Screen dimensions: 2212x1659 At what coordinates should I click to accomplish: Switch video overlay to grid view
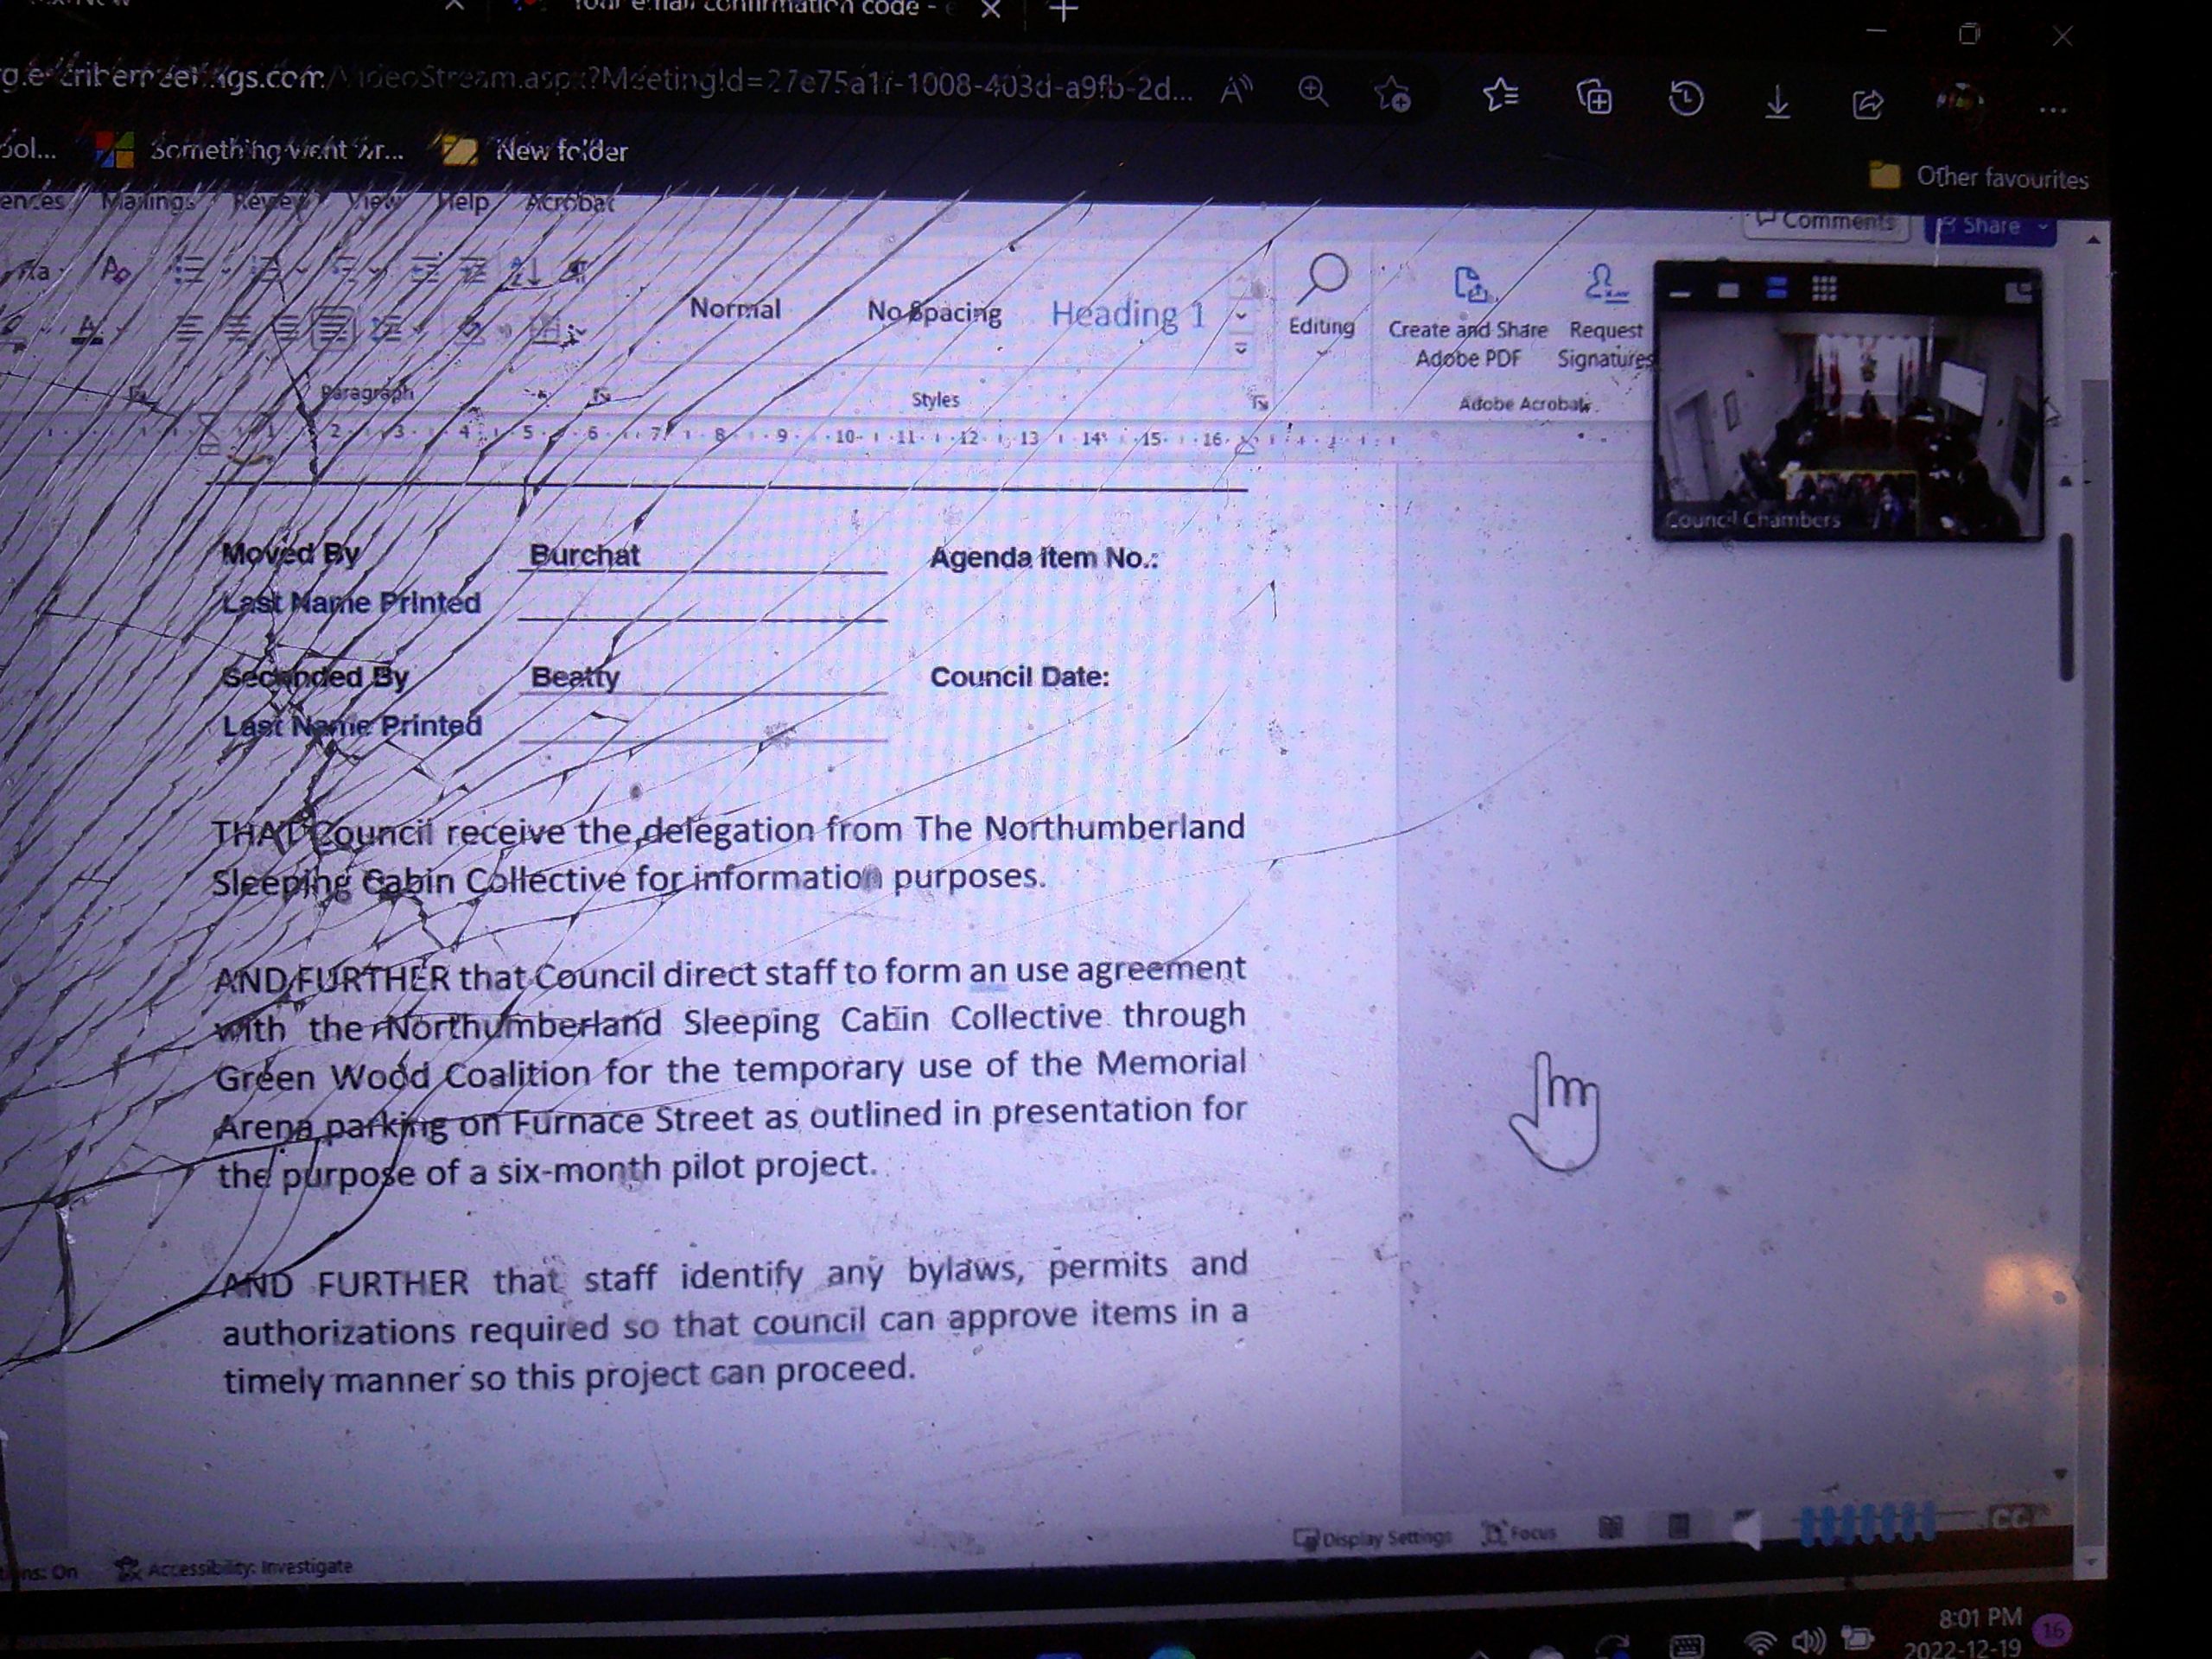1824,289
